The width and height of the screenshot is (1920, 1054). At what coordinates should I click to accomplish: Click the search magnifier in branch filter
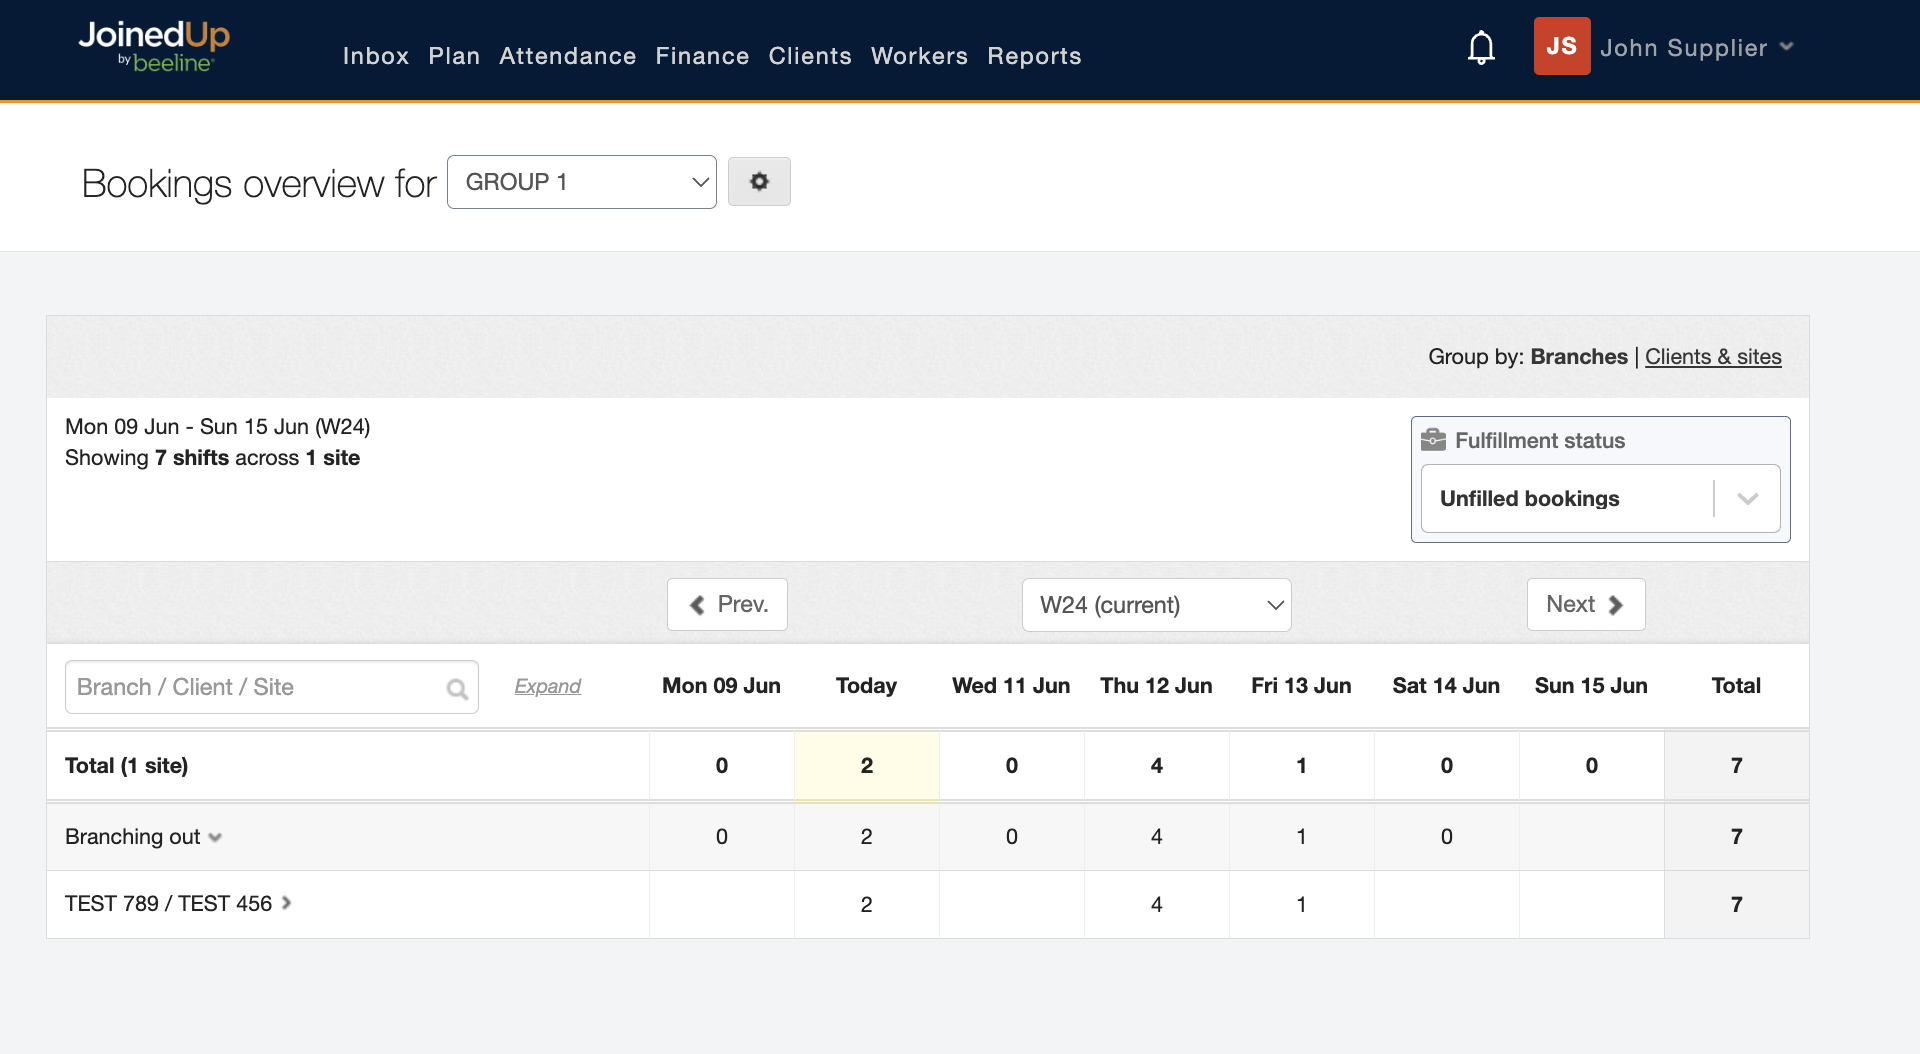[x=457, y=689]
